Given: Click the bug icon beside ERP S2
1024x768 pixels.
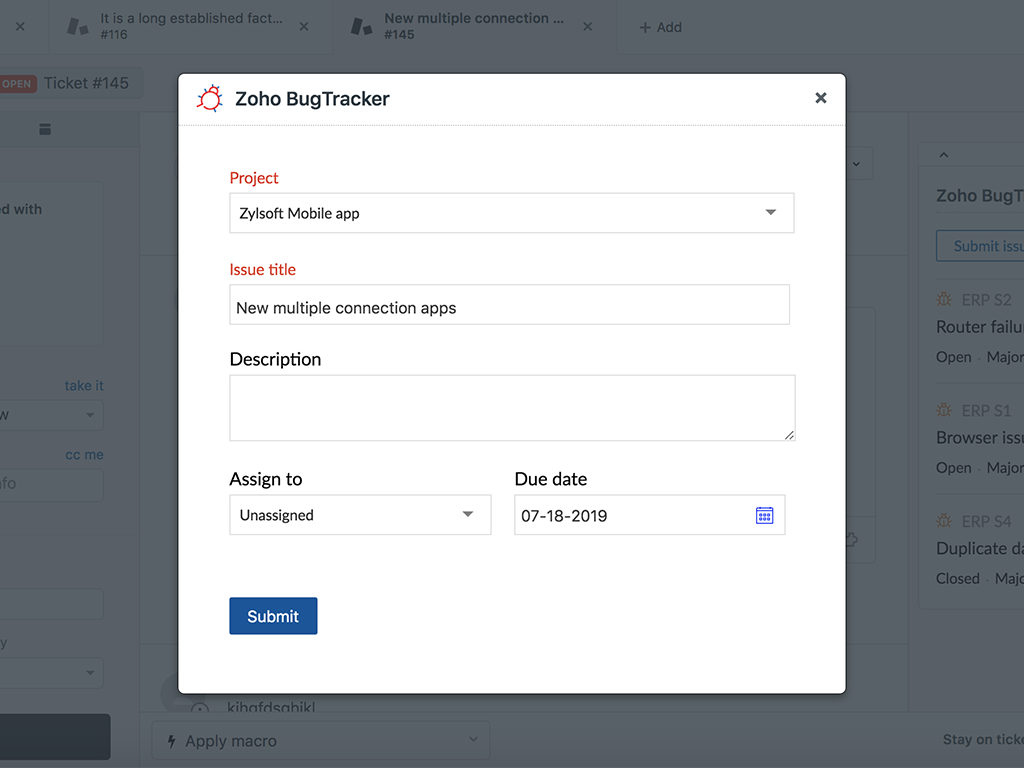Looking at the screenshot, I should 944,299.
